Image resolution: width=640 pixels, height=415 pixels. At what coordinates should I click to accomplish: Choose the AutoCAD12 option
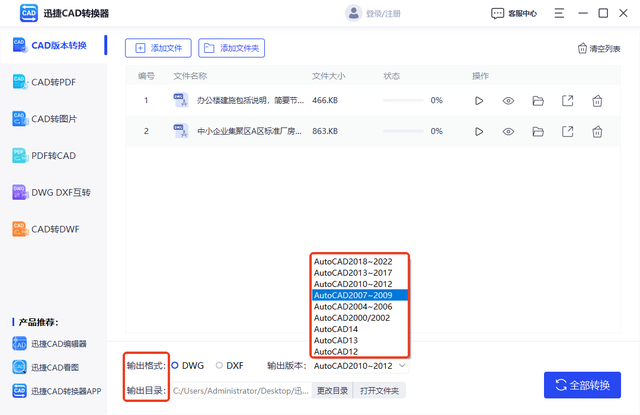[360, 351]
